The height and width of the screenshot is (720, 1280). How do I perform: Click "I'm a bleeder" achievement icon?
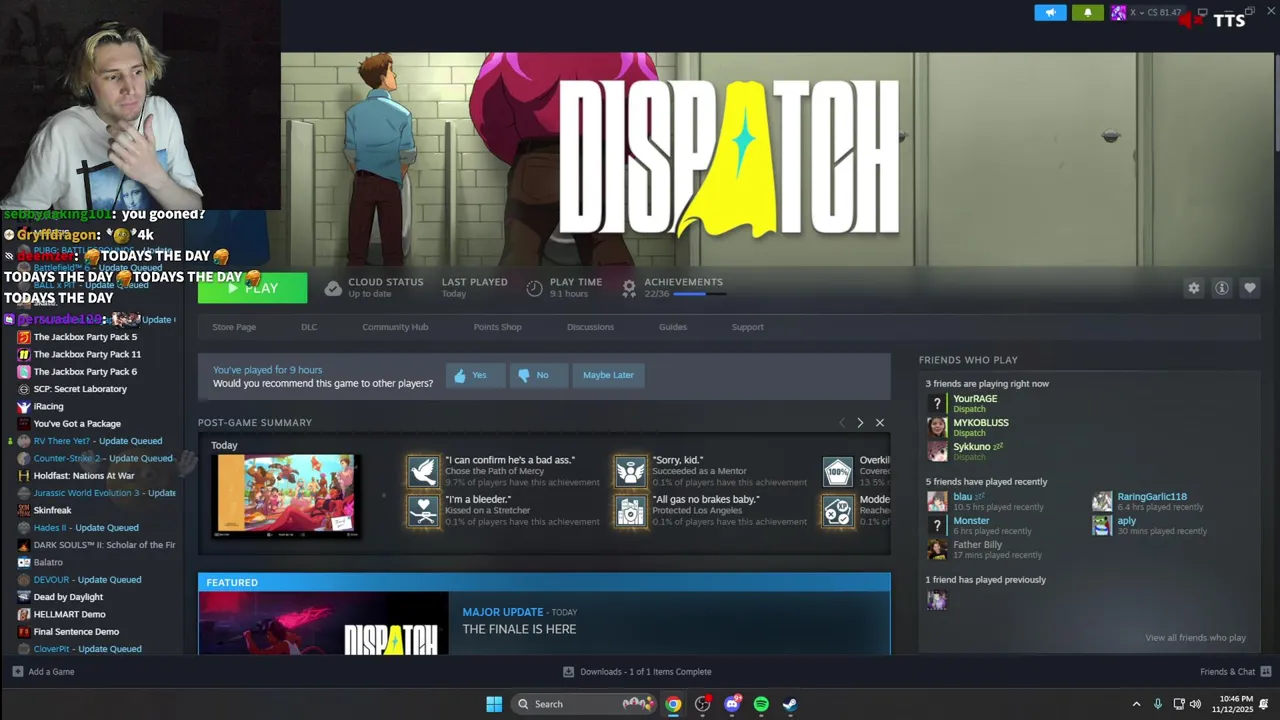(423, 511)
